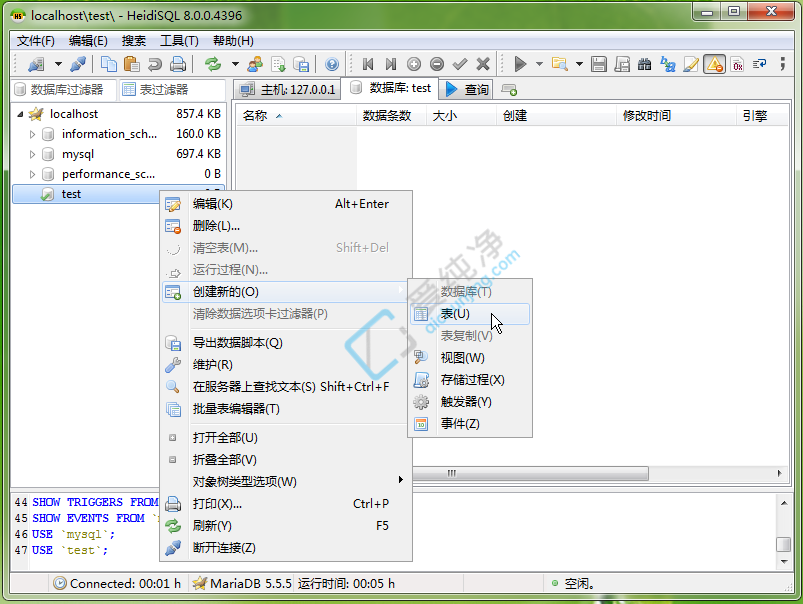Open the 搜索 menu
Screen dimensions: 803x604
[x=134, y=41]
